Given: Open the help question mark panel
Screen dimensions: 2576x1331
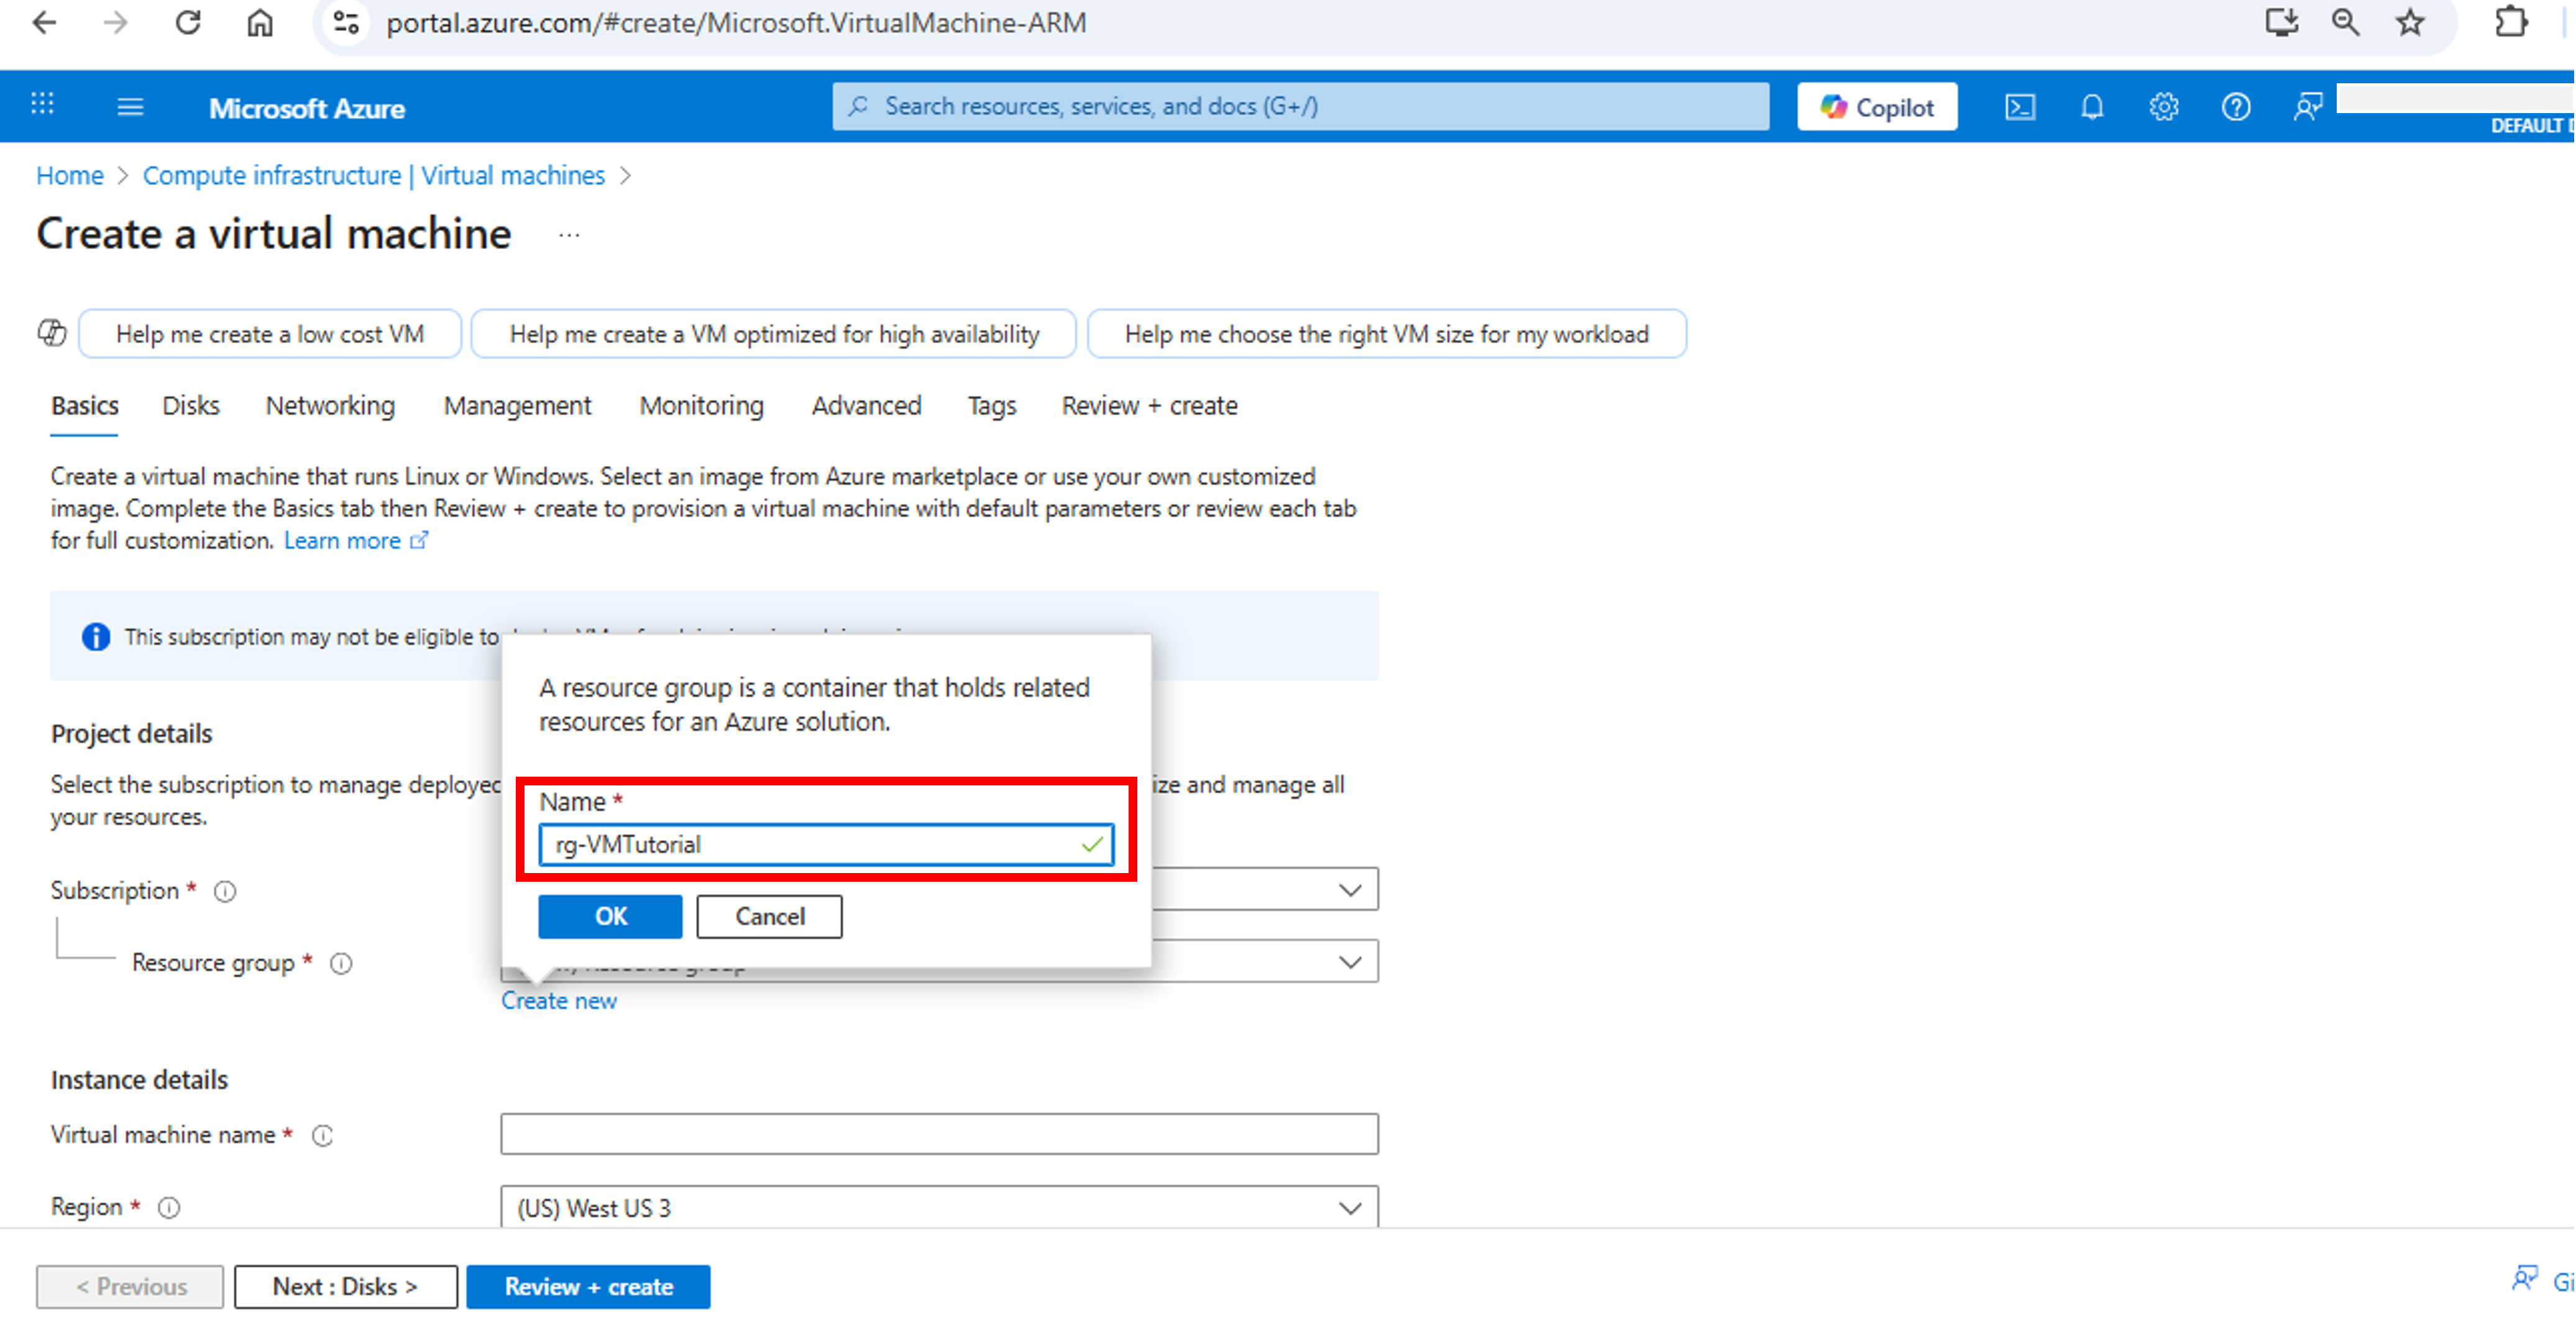Looking at the screenshot, I should click(x=2236, y=106).
